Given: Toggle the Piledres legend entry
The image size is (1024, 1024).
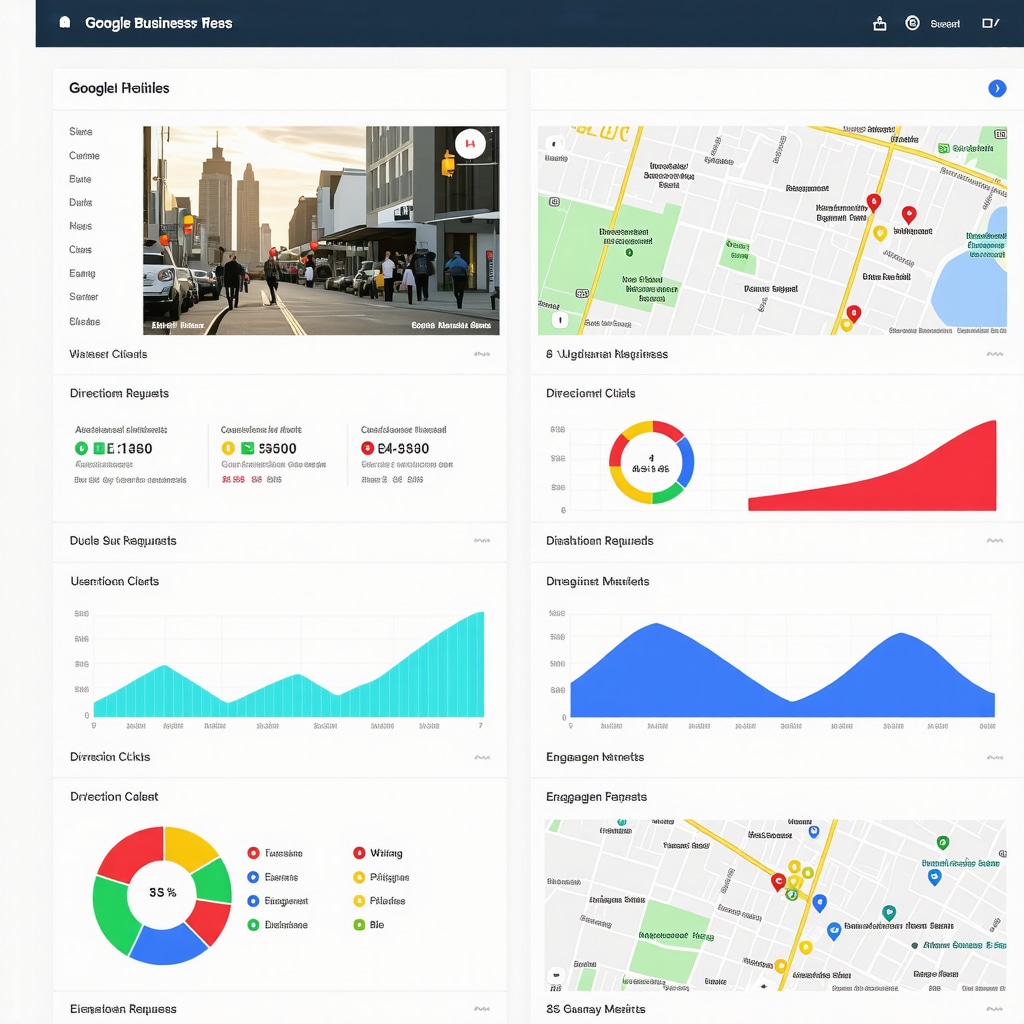Looking at the screenshot, I should tap(379, 901).
